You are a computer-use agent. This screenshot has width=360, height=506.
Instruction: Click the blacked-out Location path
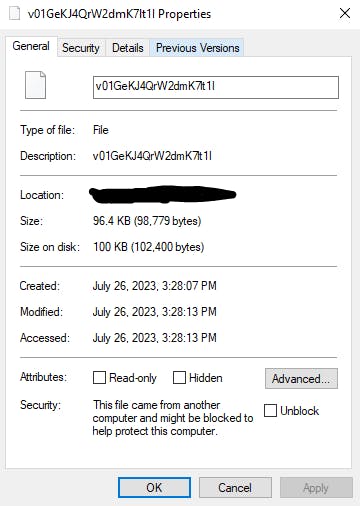coord(163,194)
